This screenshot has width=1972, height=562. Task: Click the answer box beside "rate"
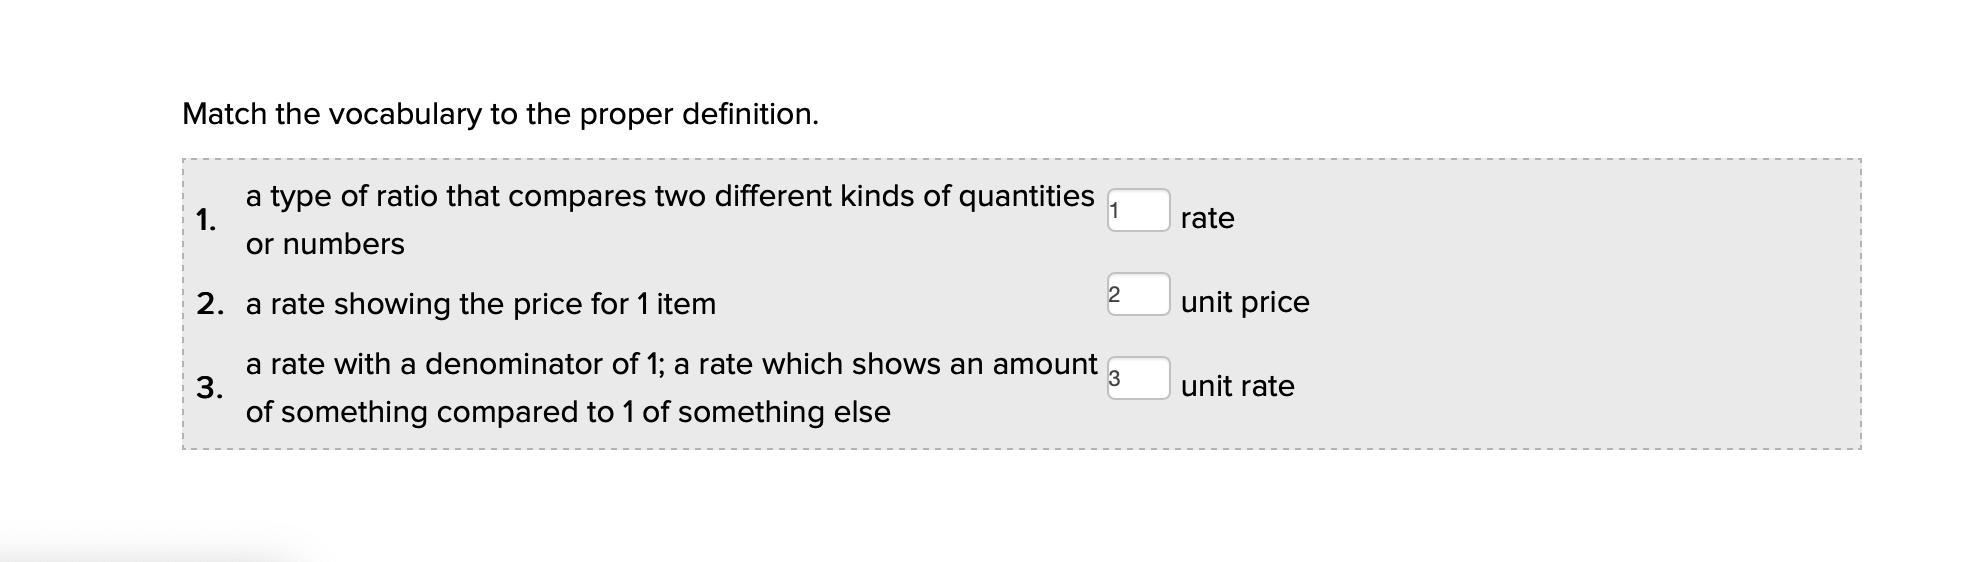[1138, 210]
